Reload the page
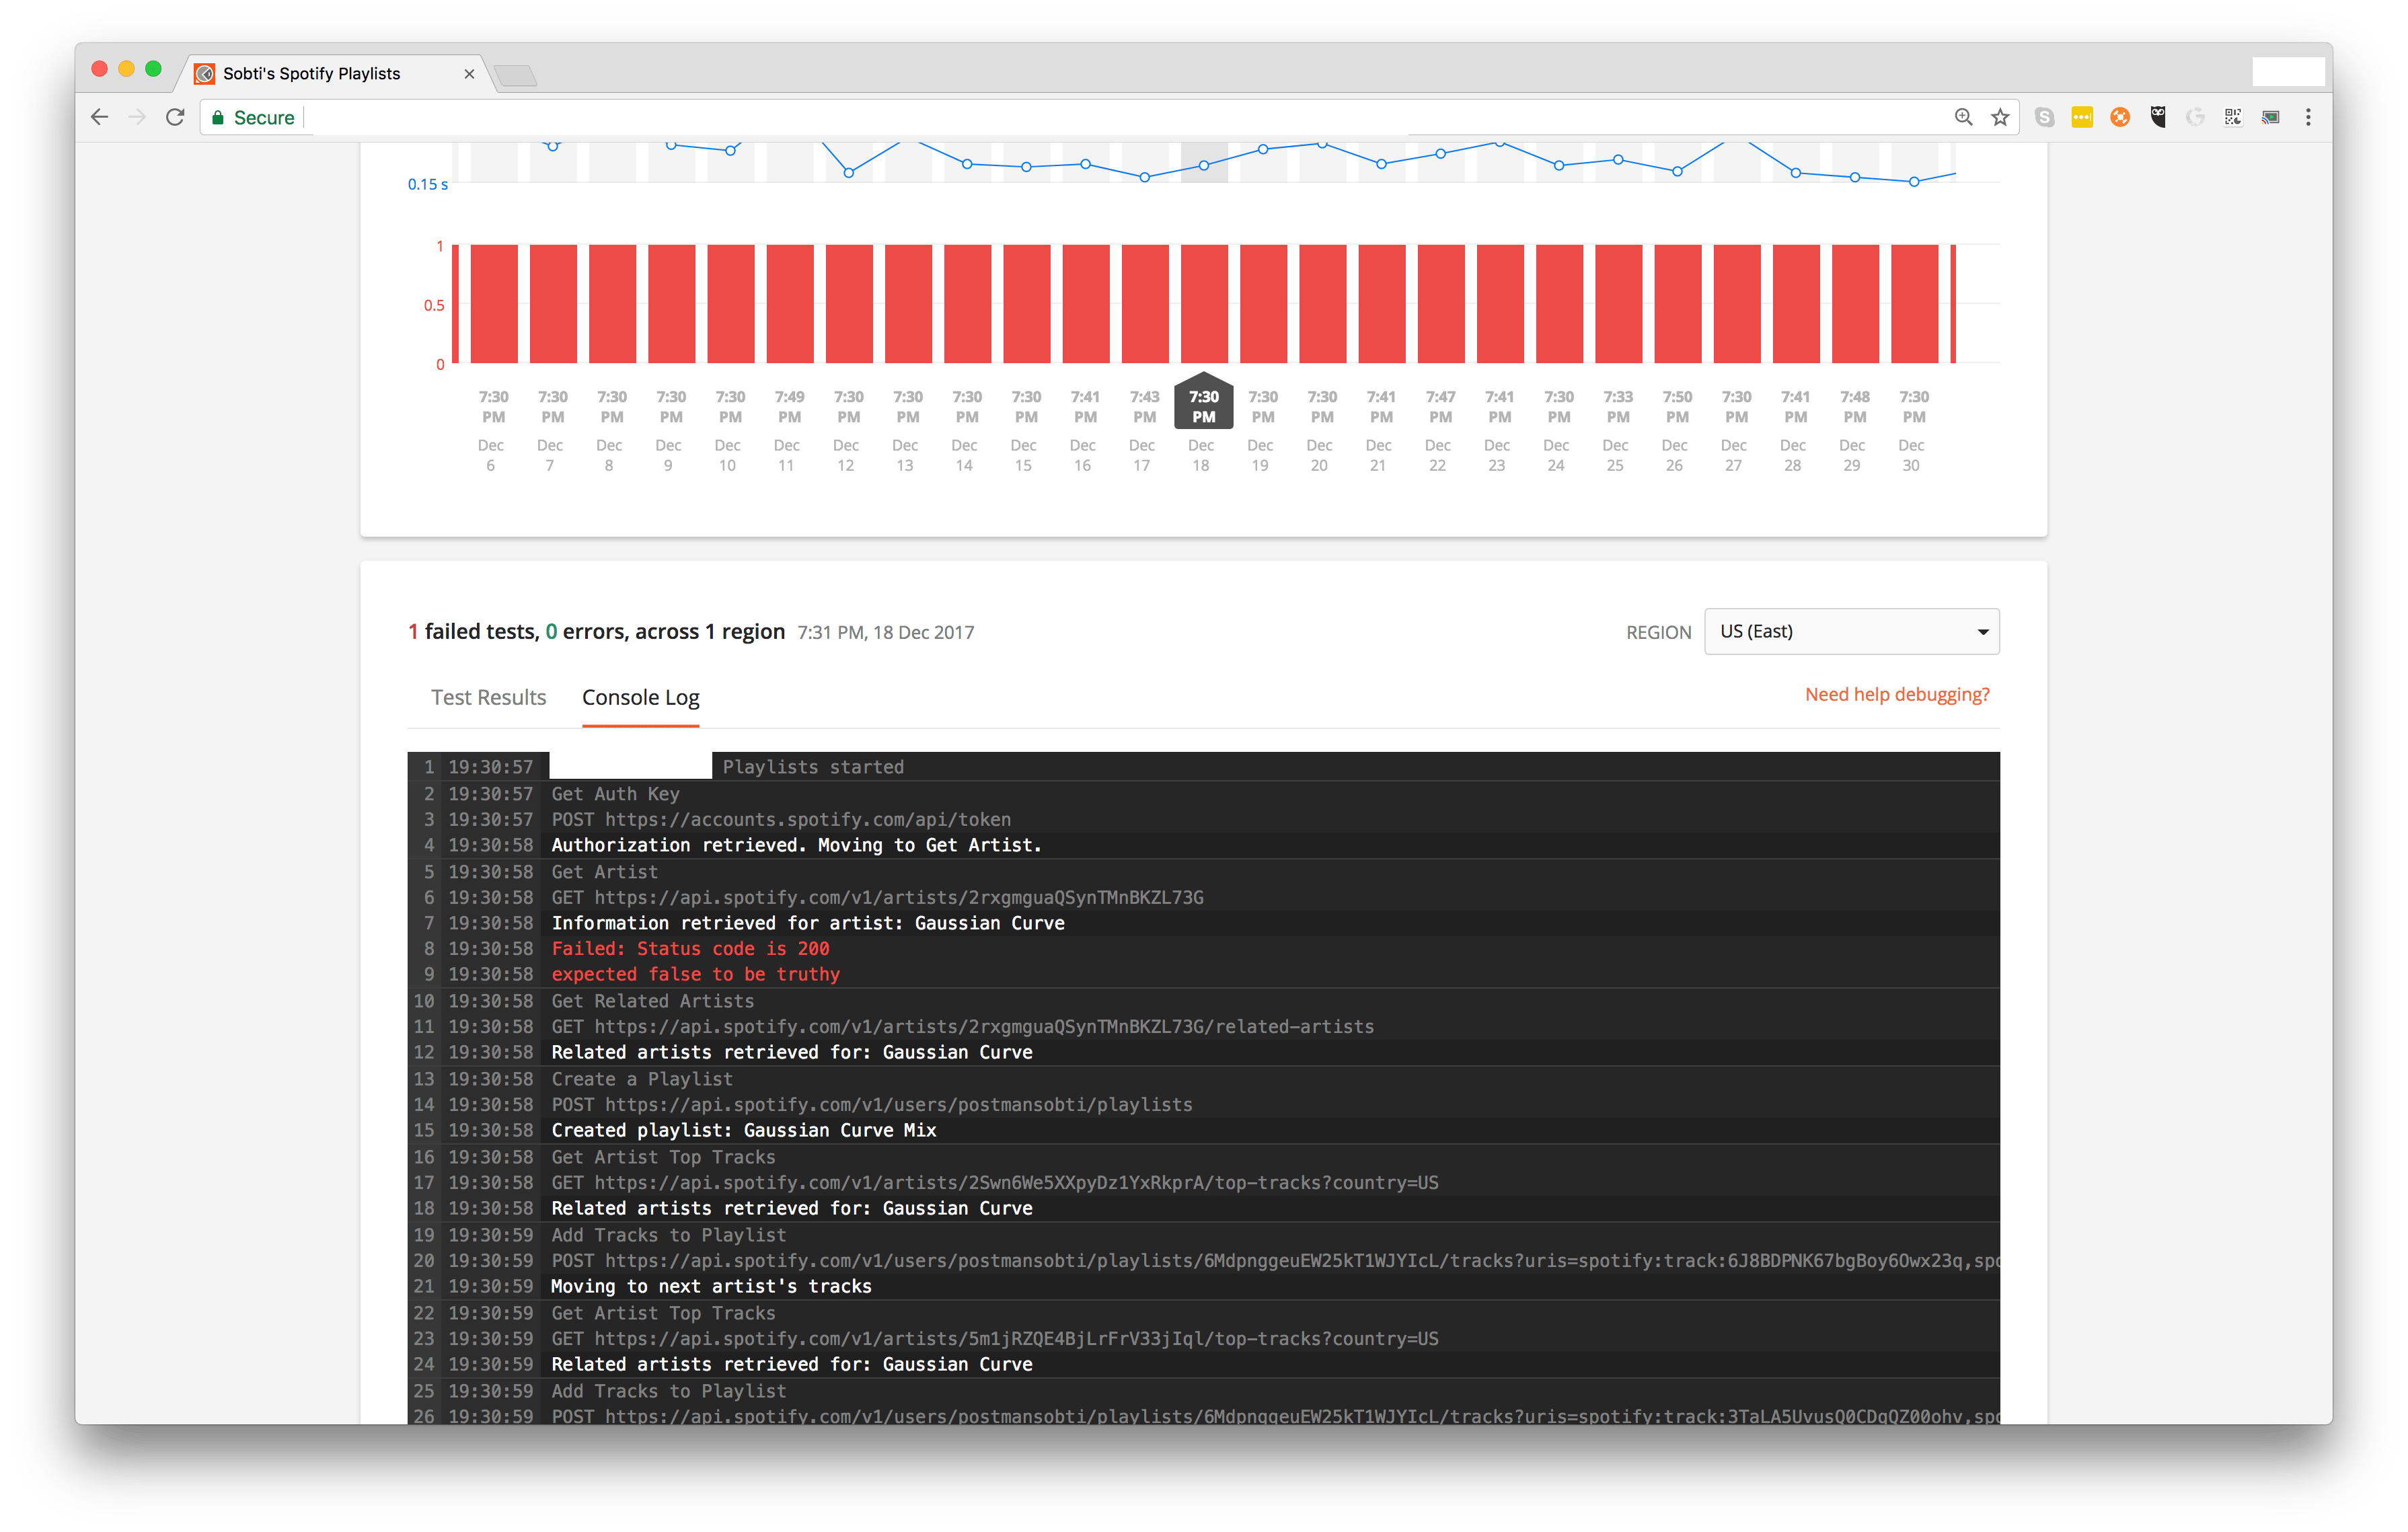Screen dimensions: 2408x1532 (175, 118)
